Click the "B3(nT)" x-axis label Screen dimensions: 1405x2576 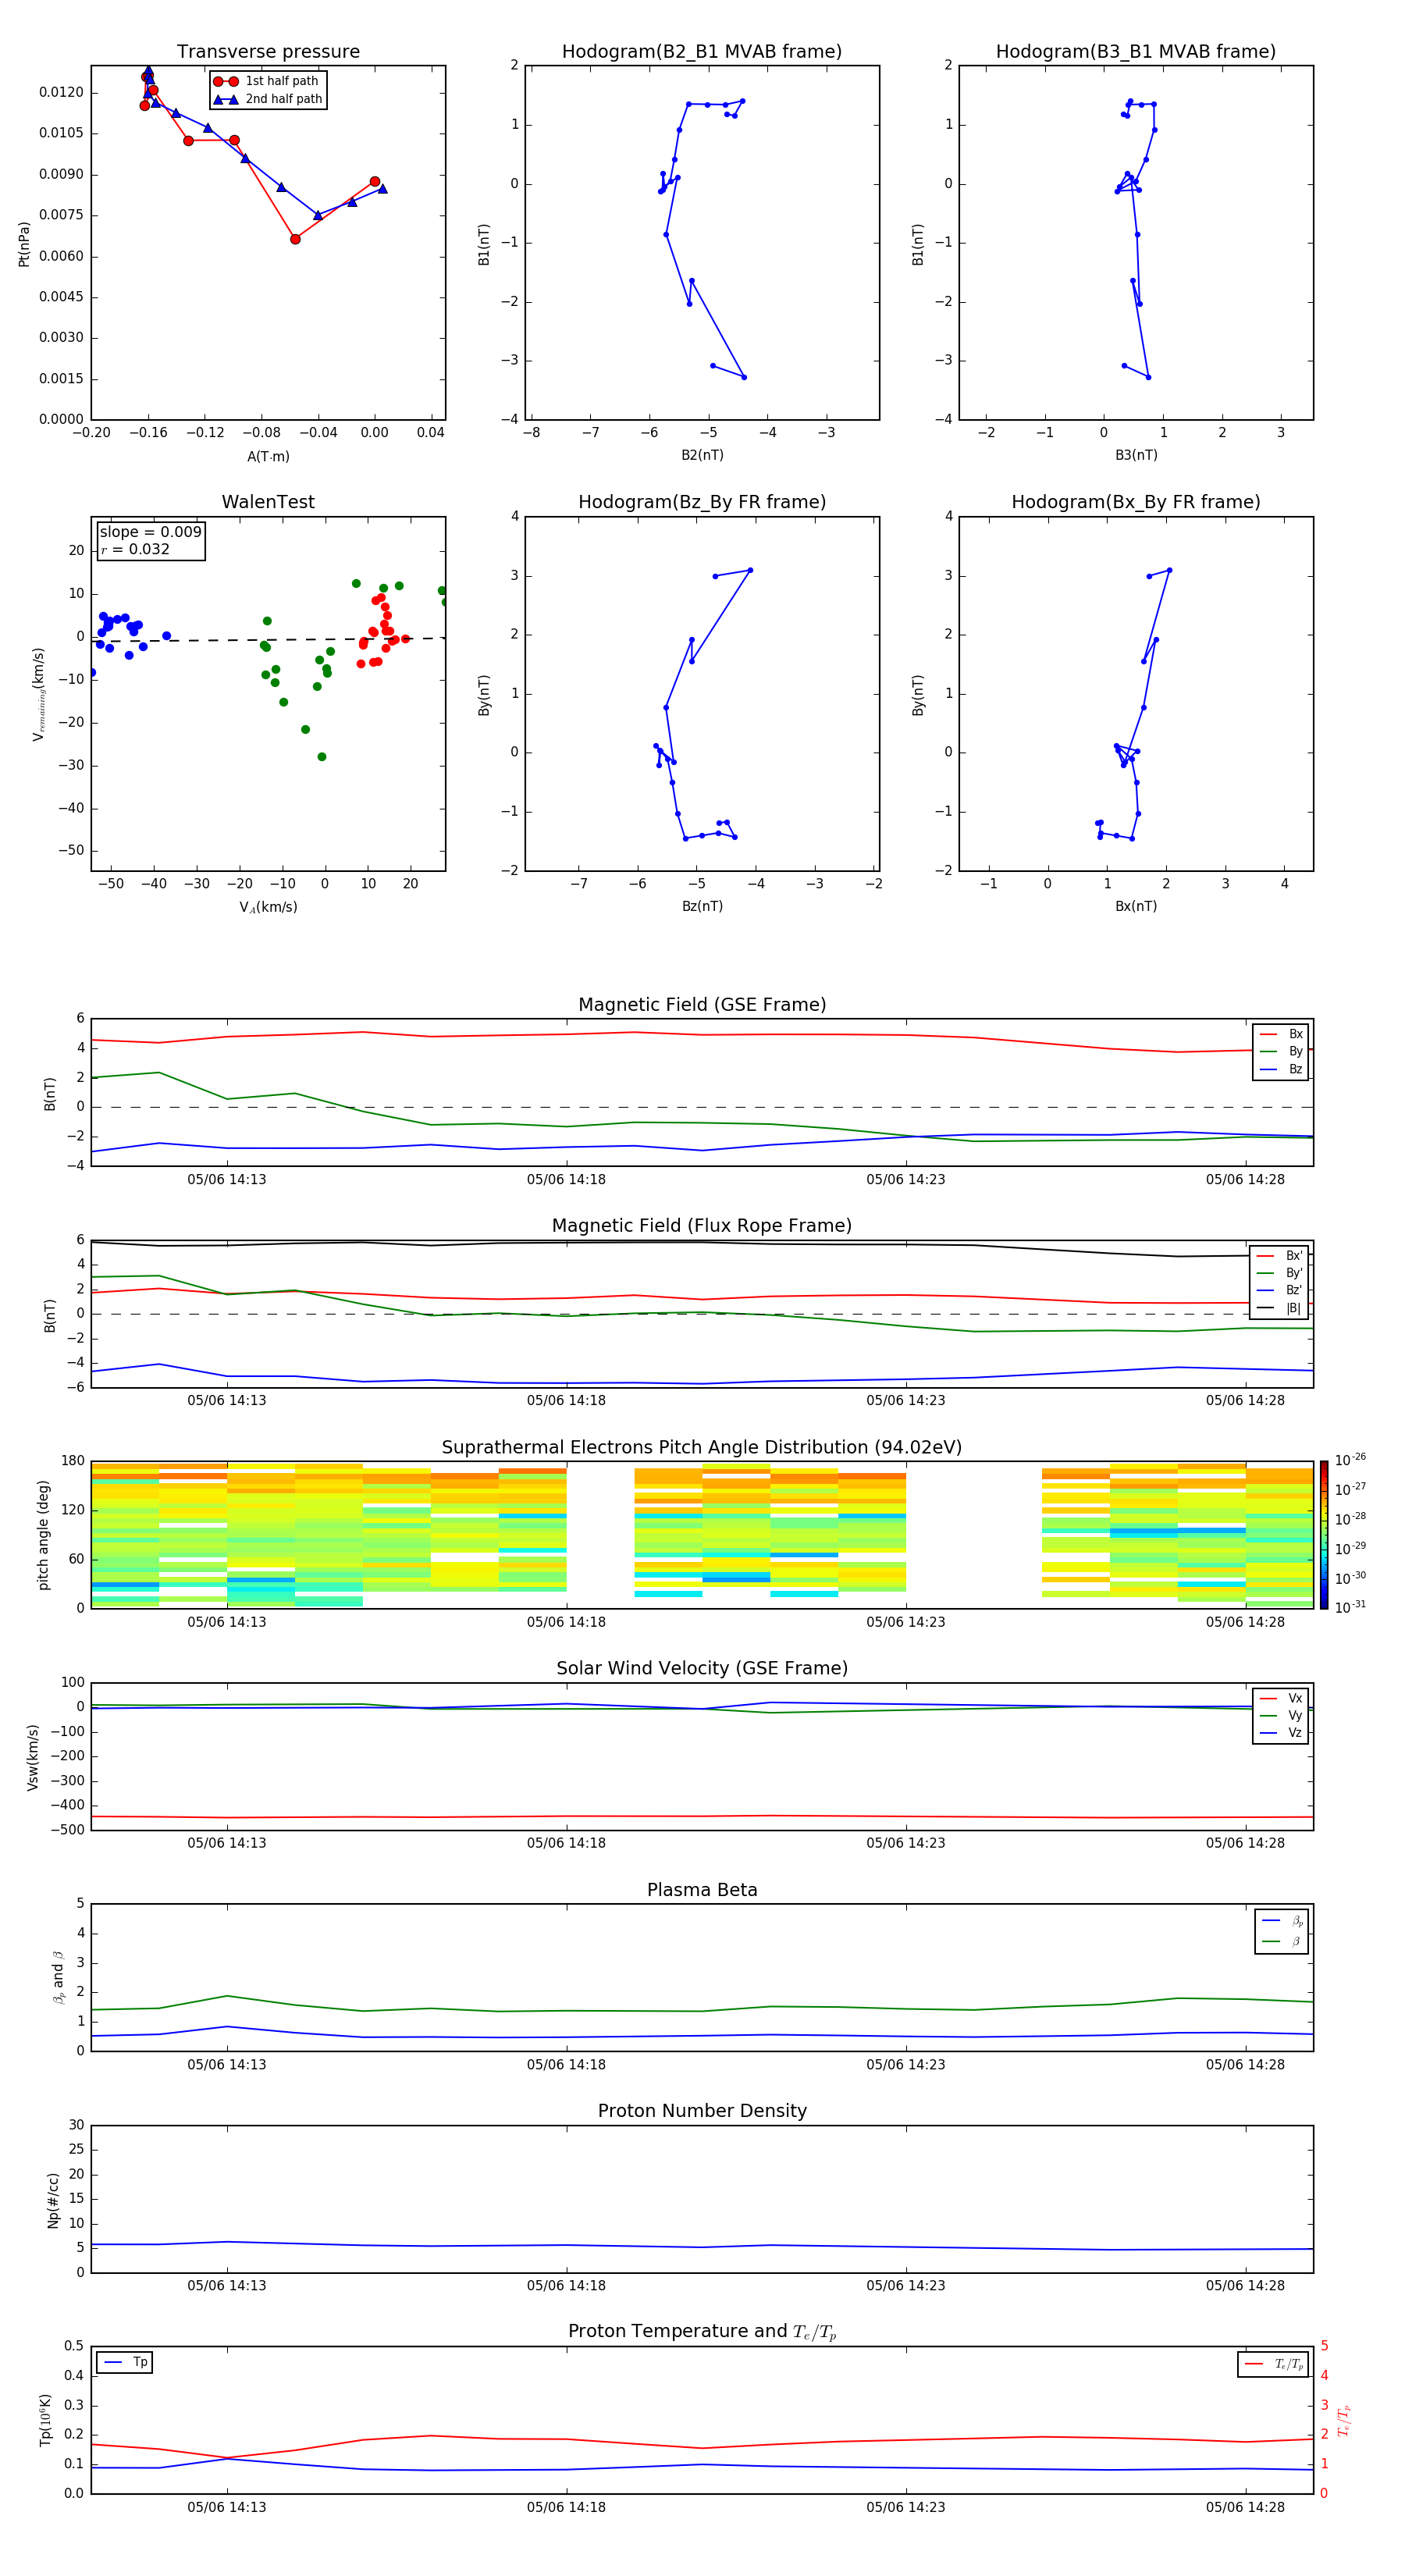[1136, 455]
